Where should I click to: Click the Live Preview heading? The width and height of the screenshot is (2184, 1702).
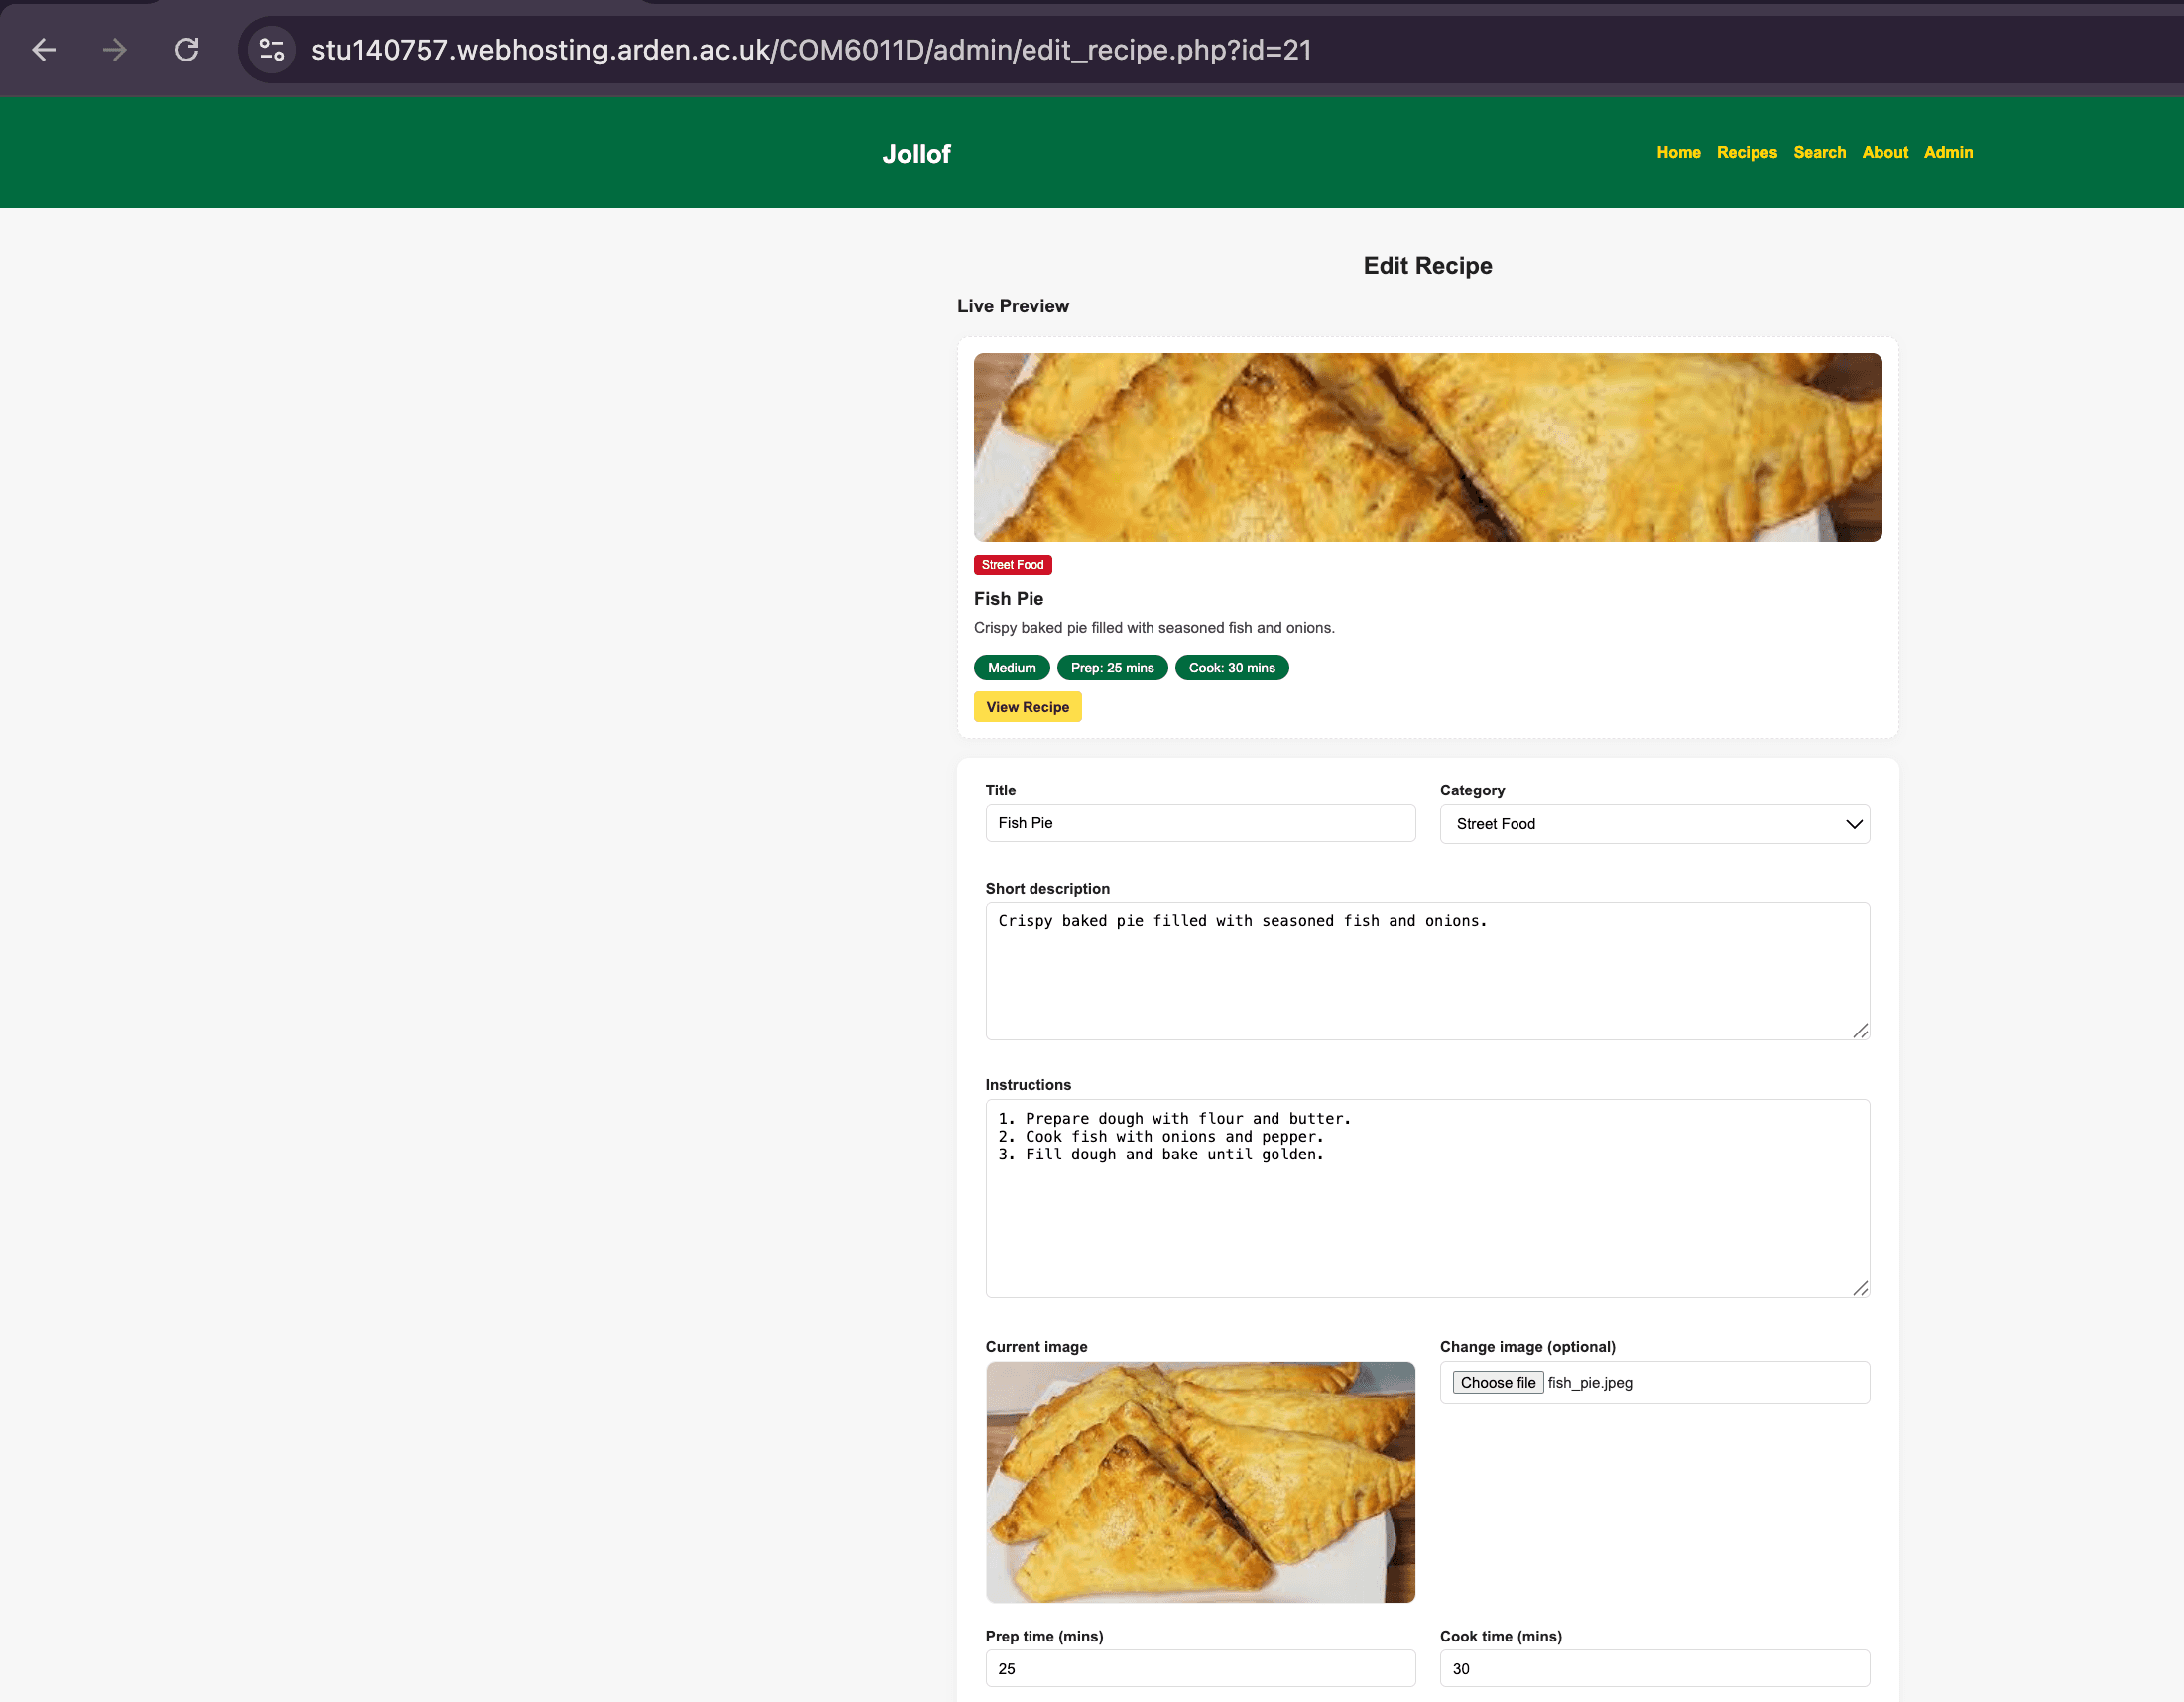(1012, 306)
